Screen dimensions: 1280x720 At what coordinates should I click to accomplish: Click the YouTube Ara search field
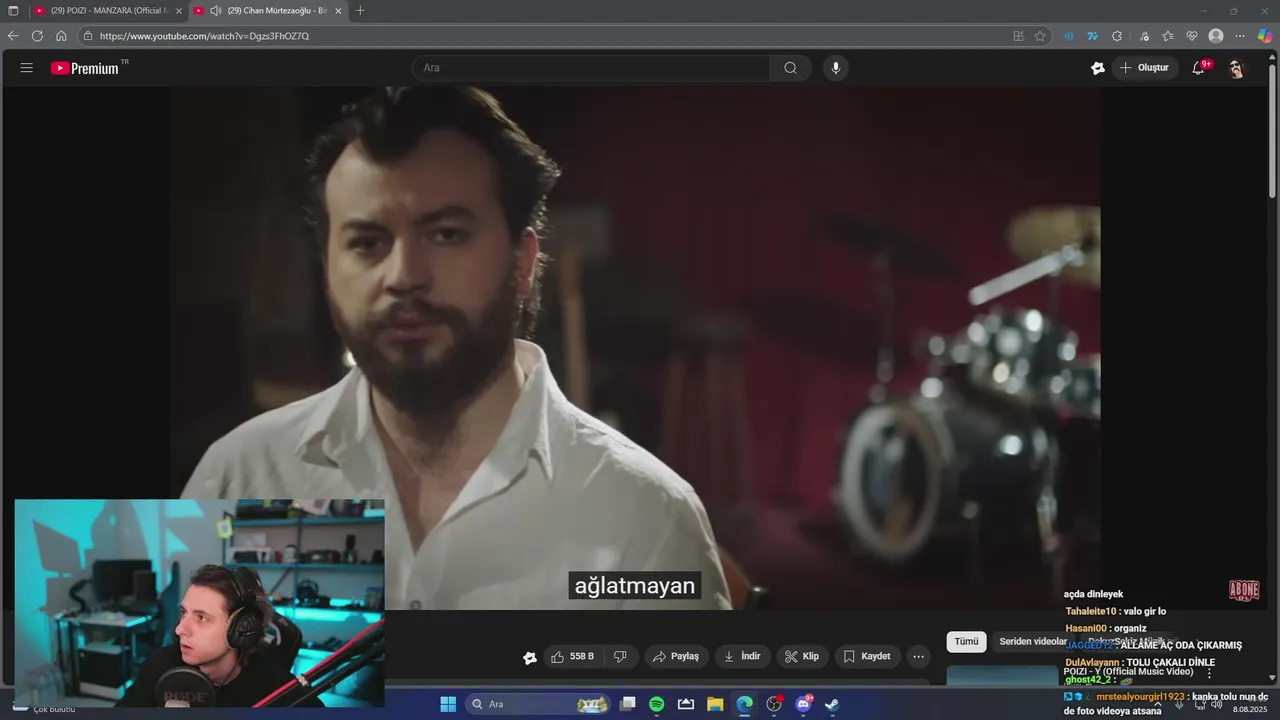591,68
